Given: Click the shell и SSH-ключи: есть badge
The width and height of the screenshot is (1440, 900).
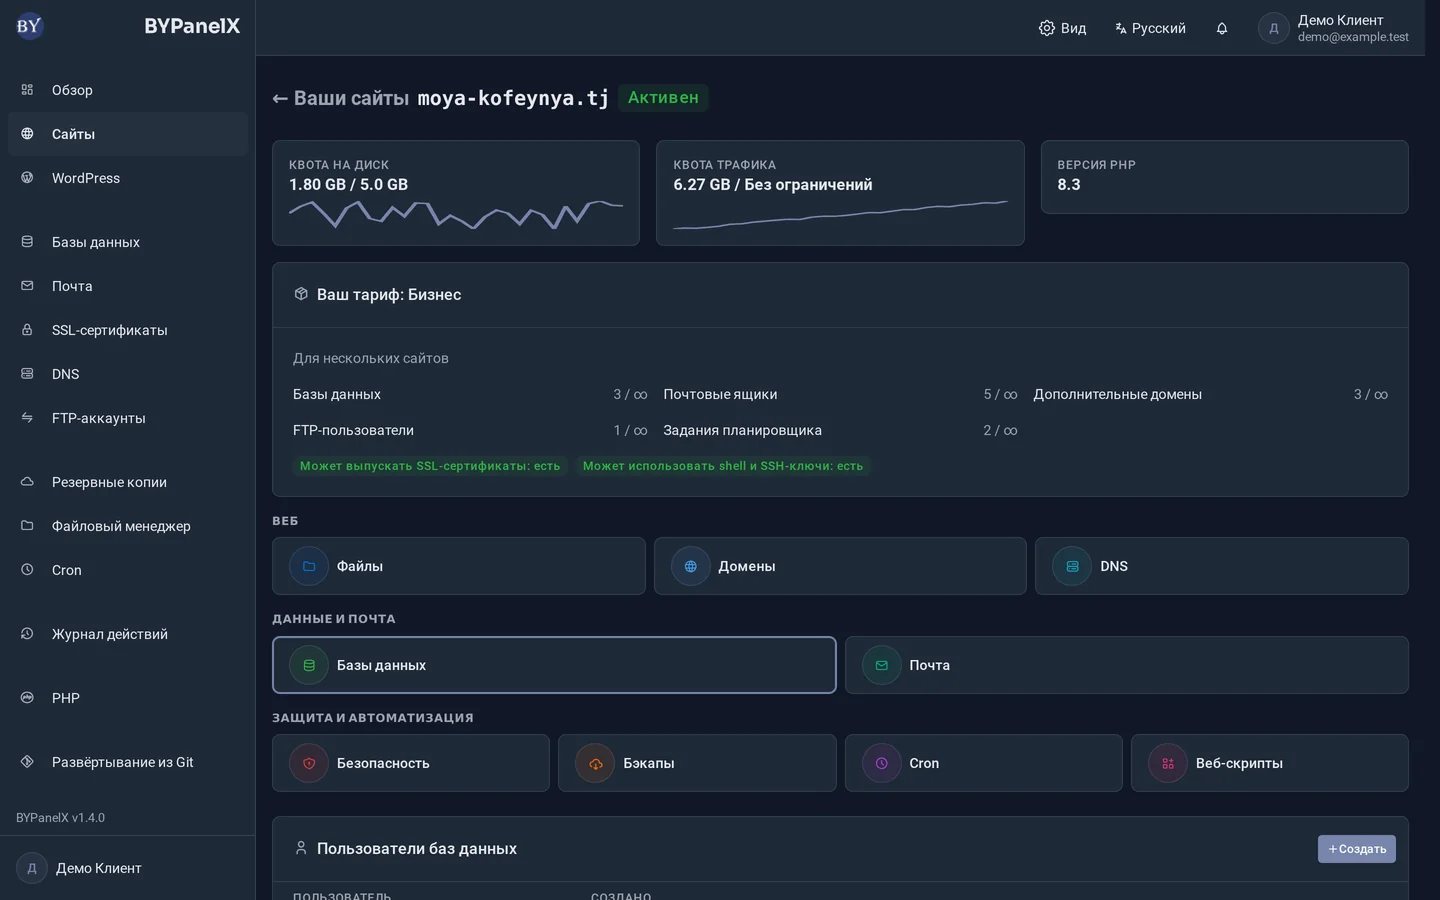Looking at the screenshot, I should coord(723,466).
